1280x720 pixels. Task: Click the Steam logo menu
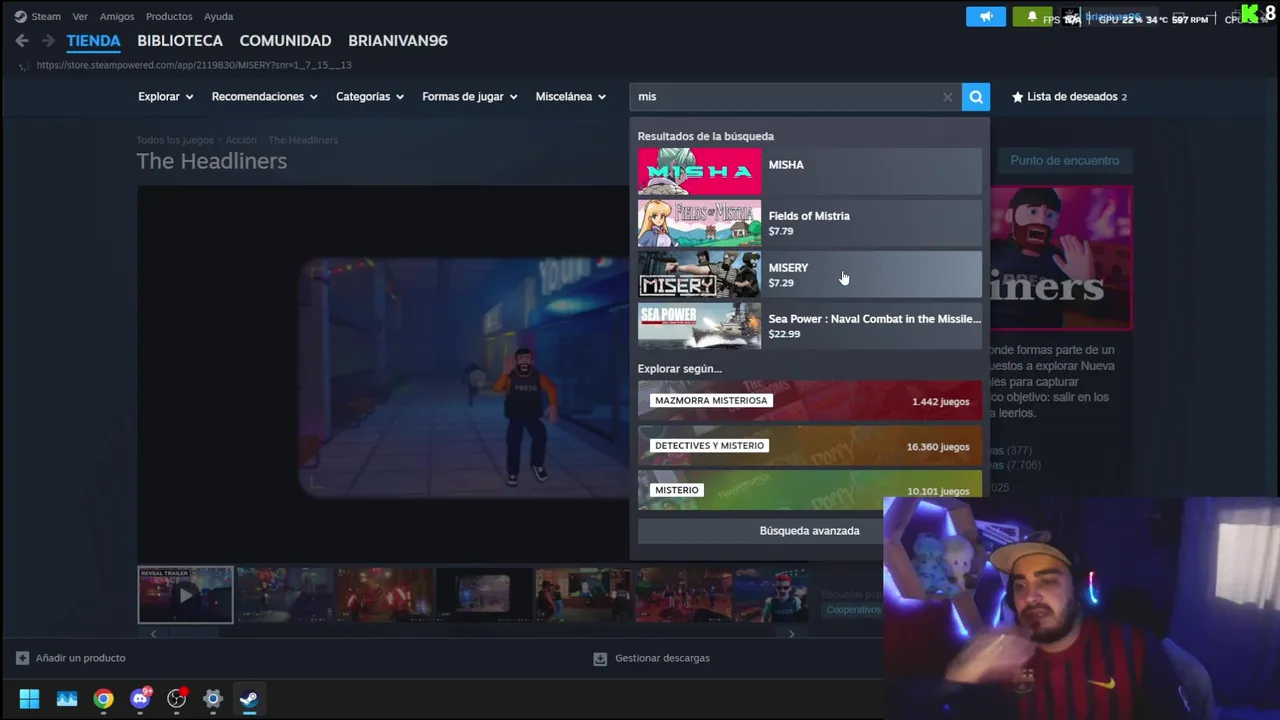pos(20,16)
